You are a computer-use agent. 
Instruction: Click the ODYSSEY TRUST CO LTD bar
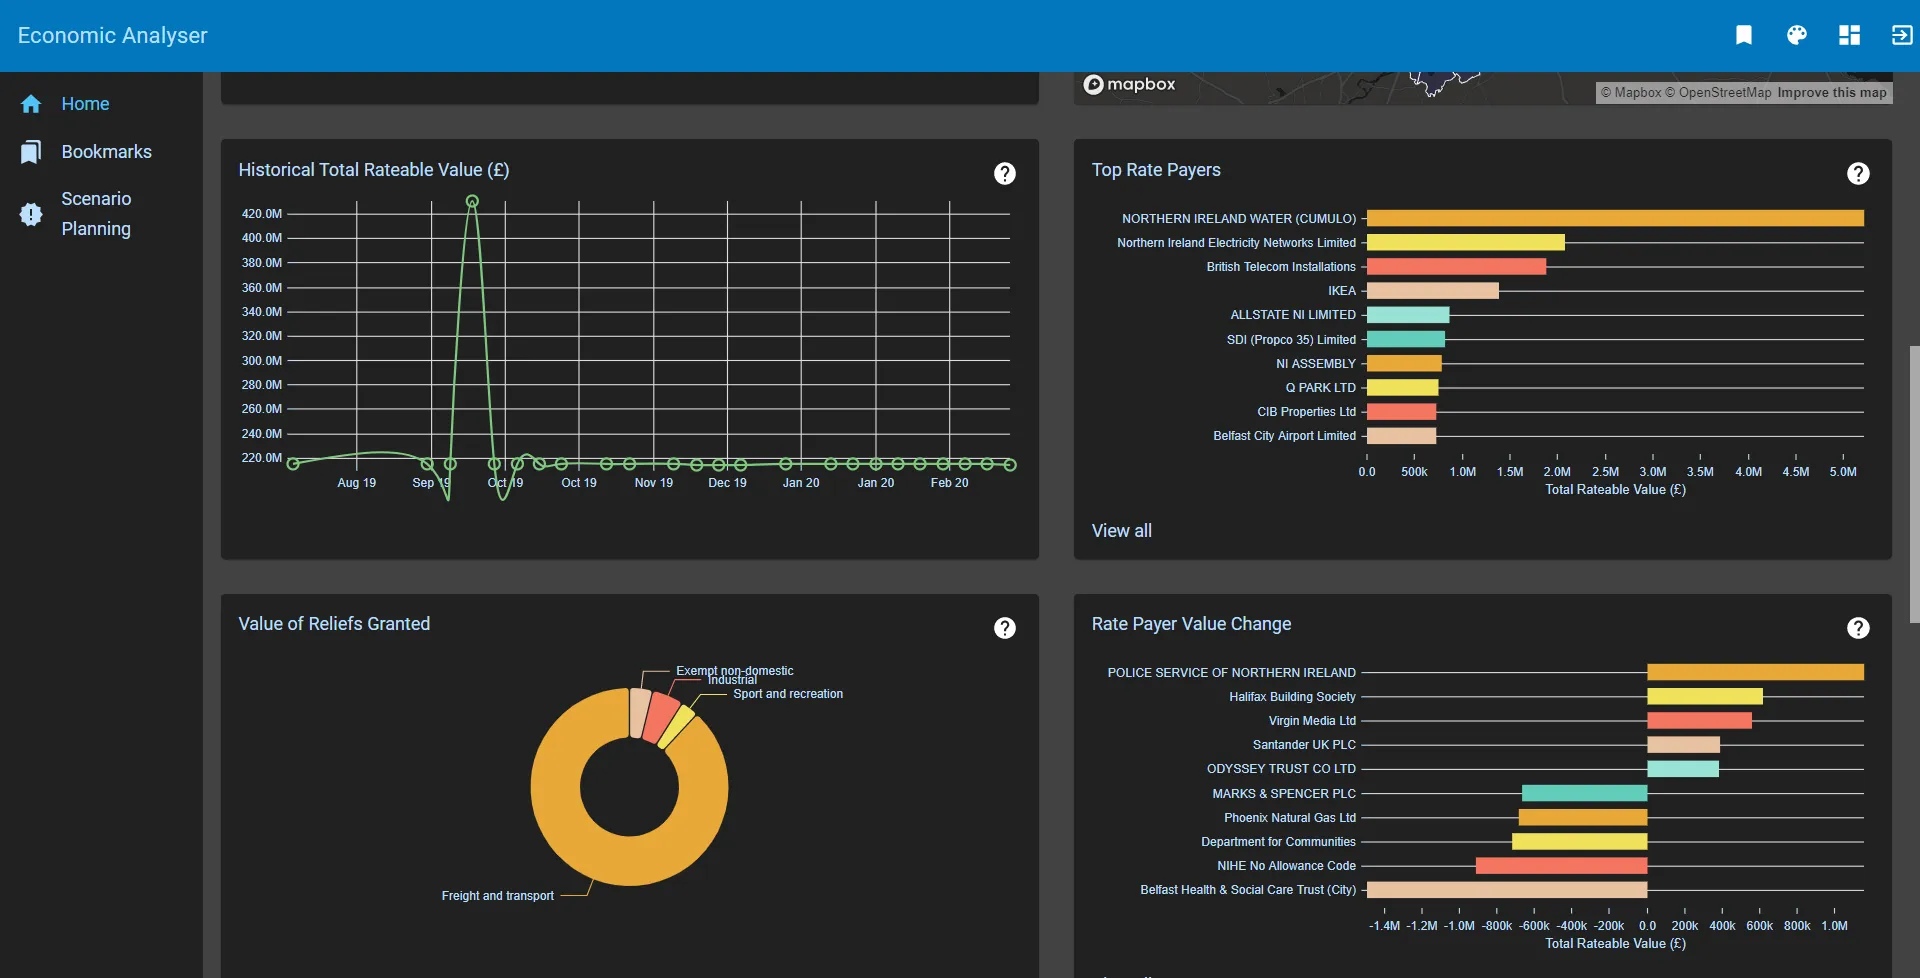coord(1683,769)
